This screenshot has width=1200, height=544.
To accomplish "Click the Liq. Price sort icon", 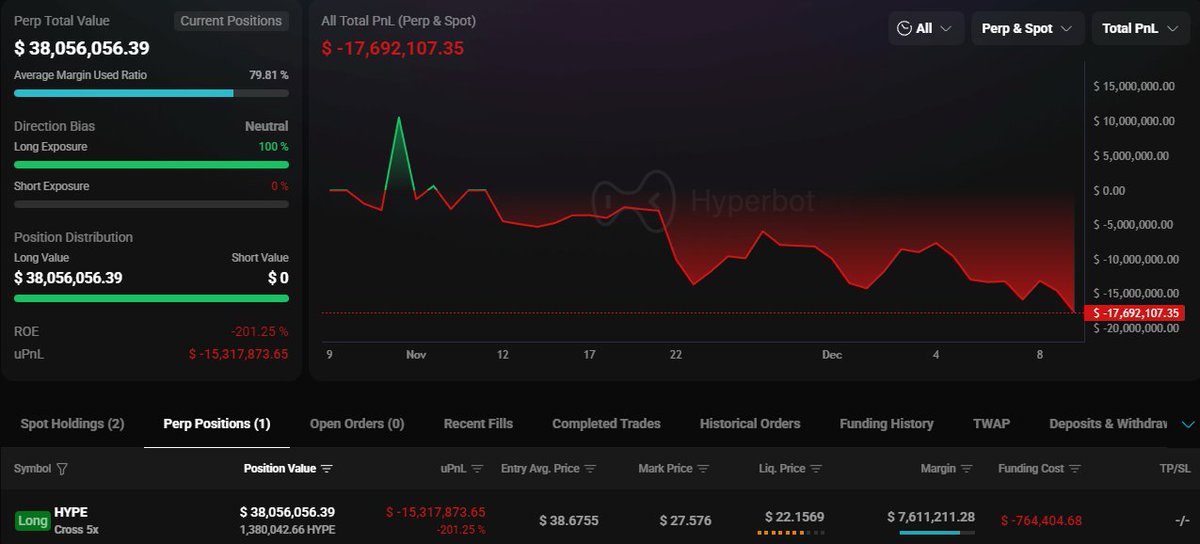I will click(817, 469).
